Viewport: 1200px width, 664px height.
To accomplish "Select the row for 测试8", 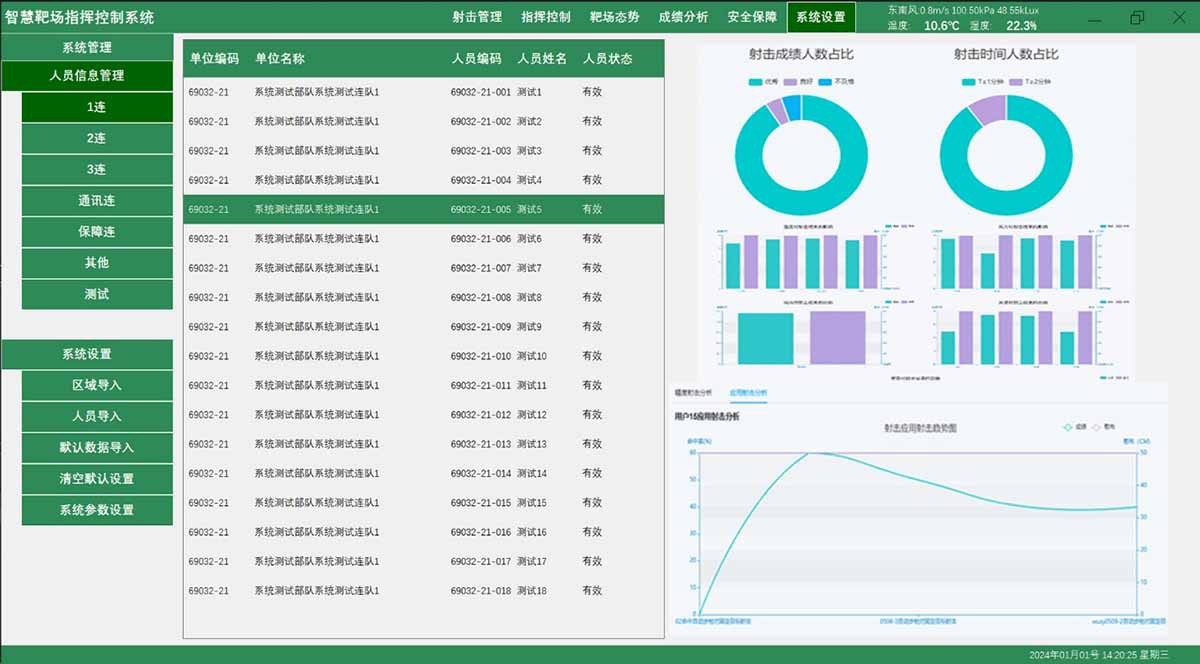I will coord(424,297).
